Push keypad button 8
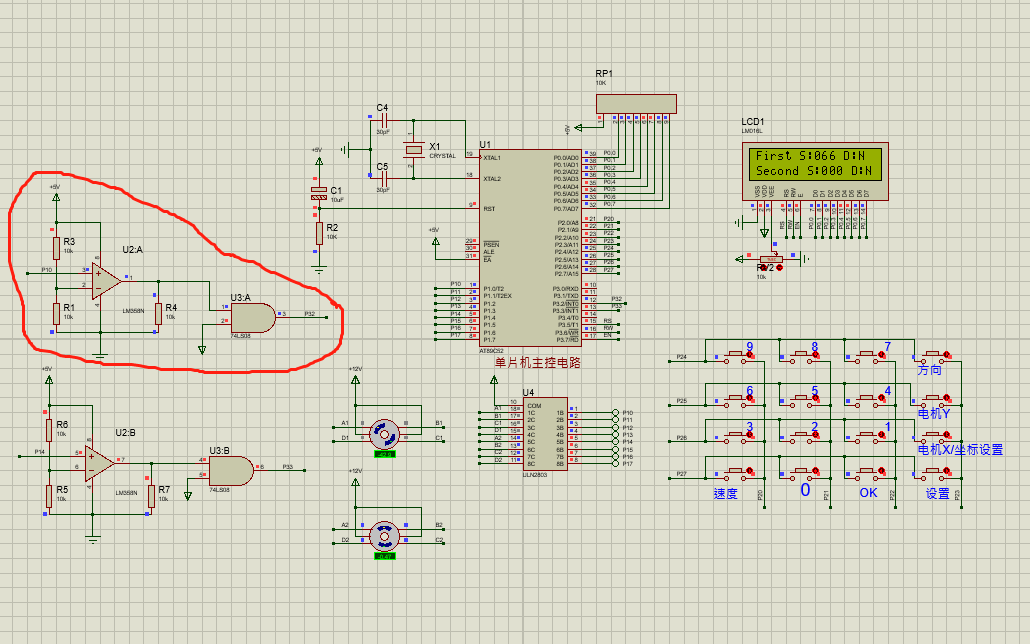Viewport: 1030px width, 644px height. point(803,356)
